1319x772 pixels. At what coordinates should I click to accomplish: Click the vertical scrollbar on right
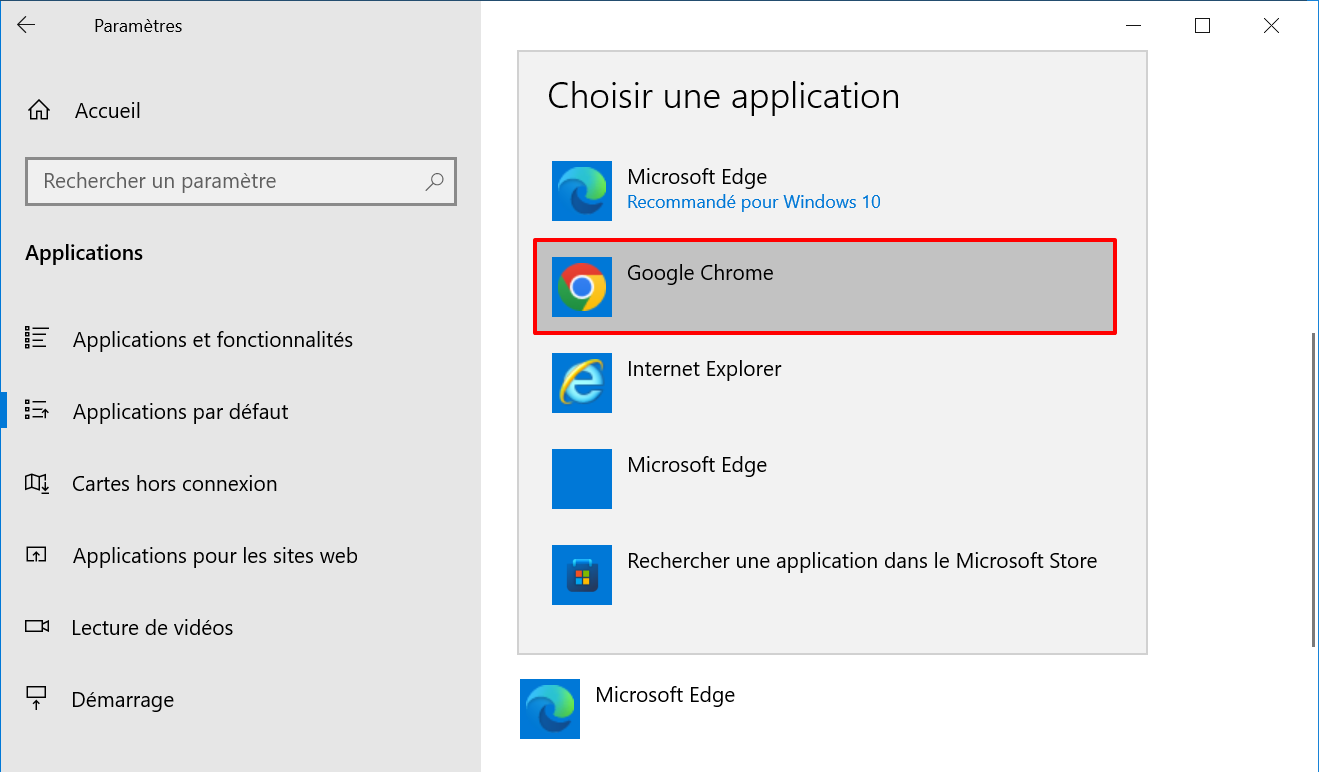pyautogui.click(x=1314, y=490)
